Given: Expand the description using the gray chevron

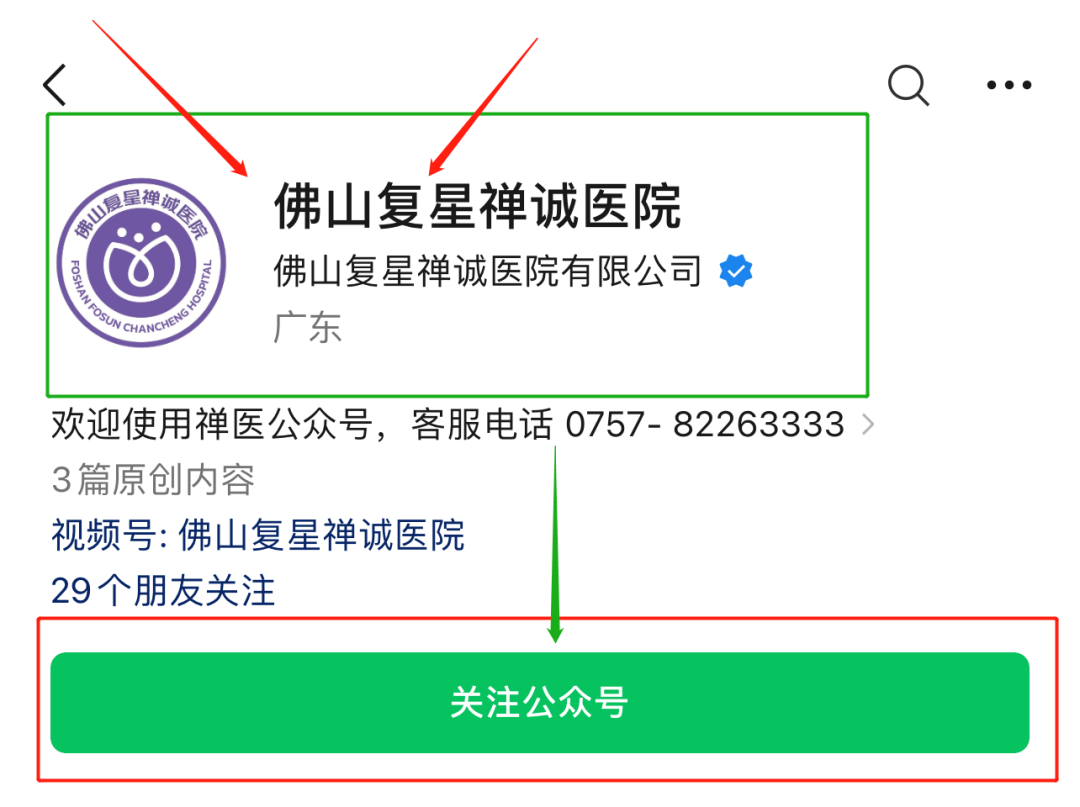Looking at the screenshot, I should click(869, 424).
